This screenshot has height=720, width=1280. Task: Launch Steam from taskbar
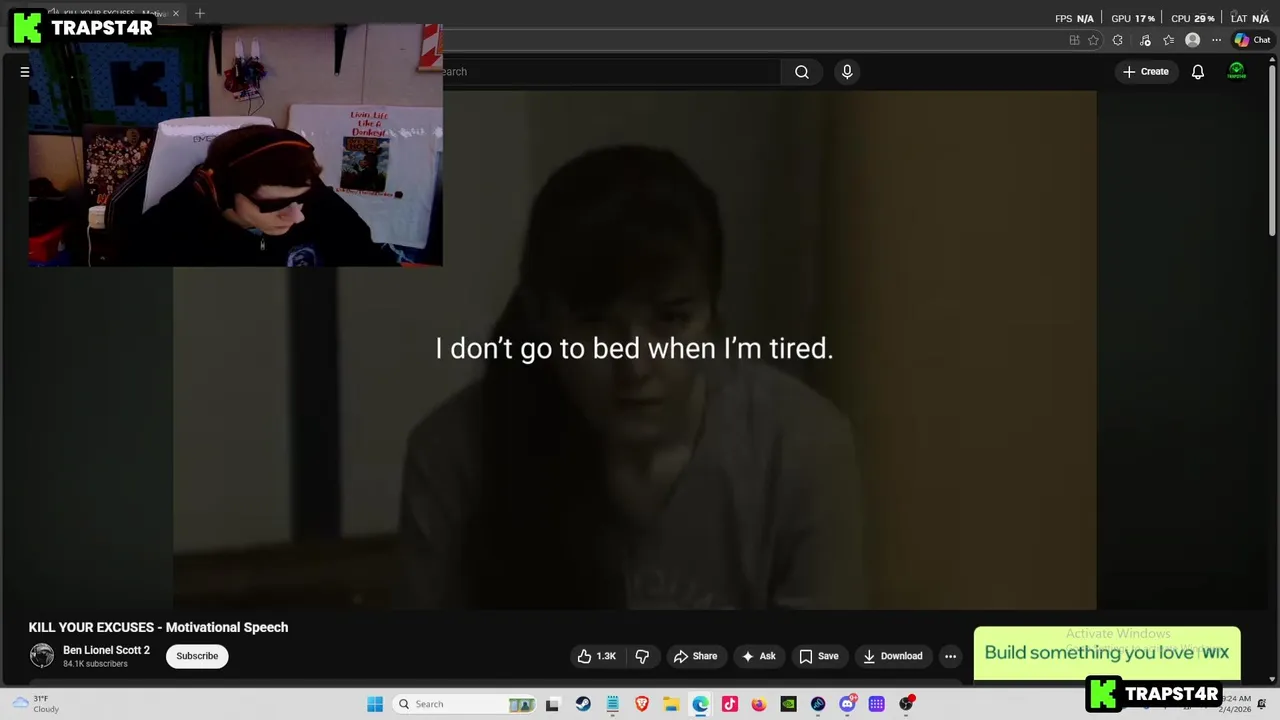[583, 704]
